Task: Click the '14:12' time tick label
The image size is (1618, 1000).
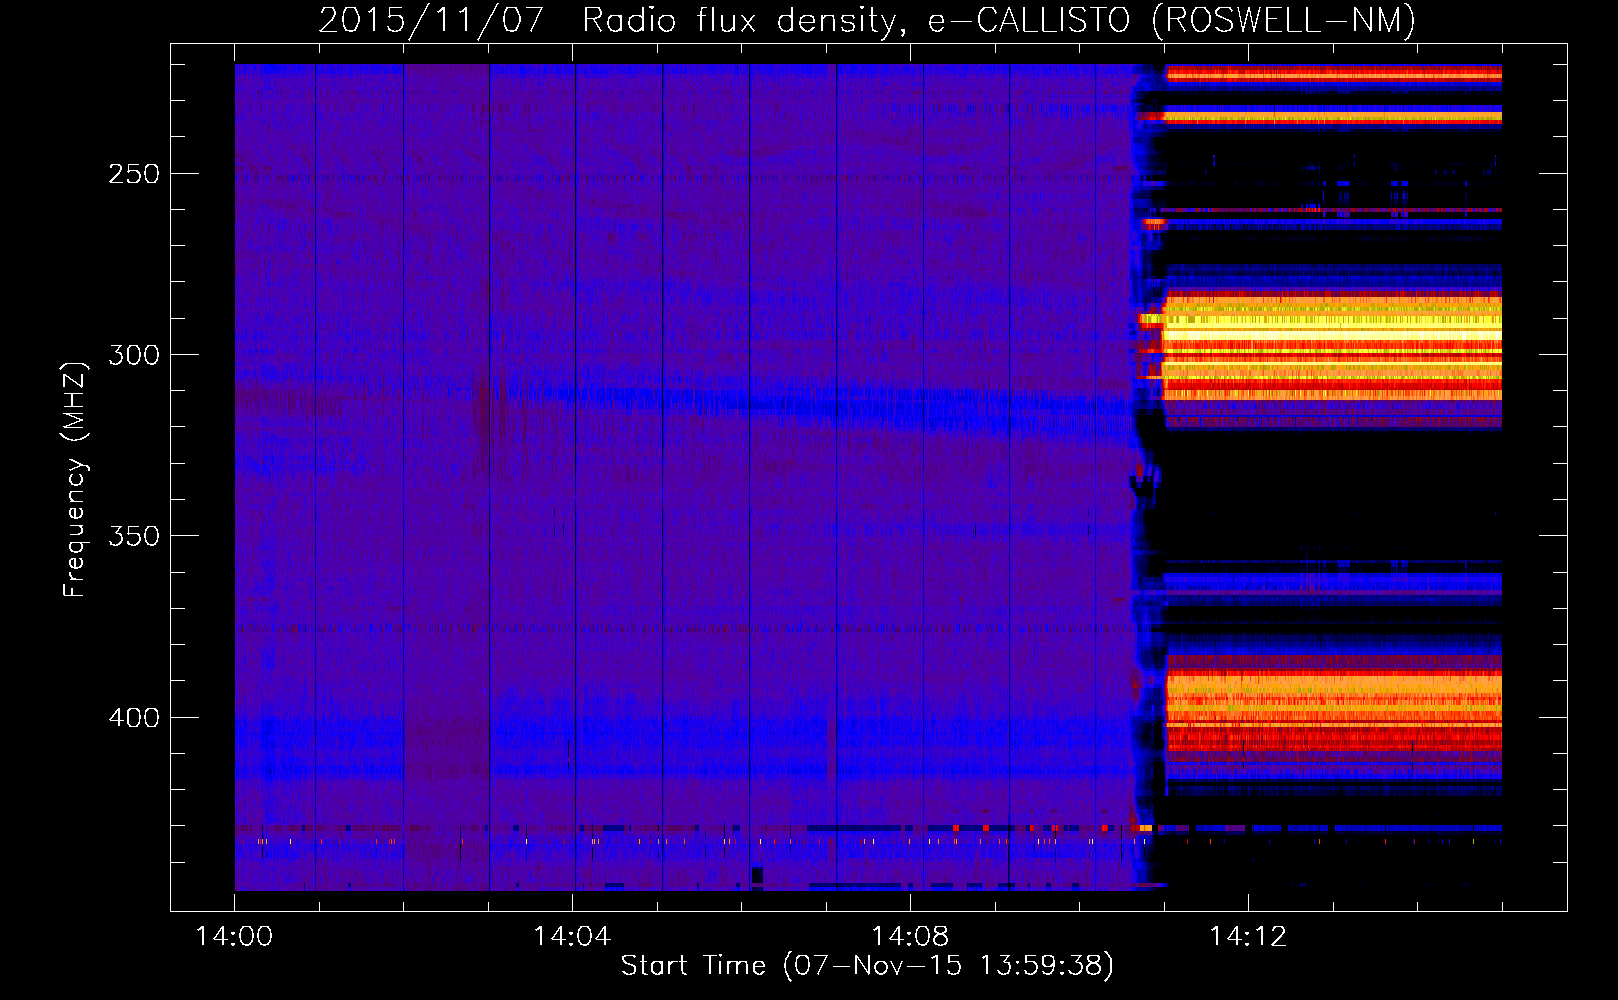Action: pos(1248,937)
